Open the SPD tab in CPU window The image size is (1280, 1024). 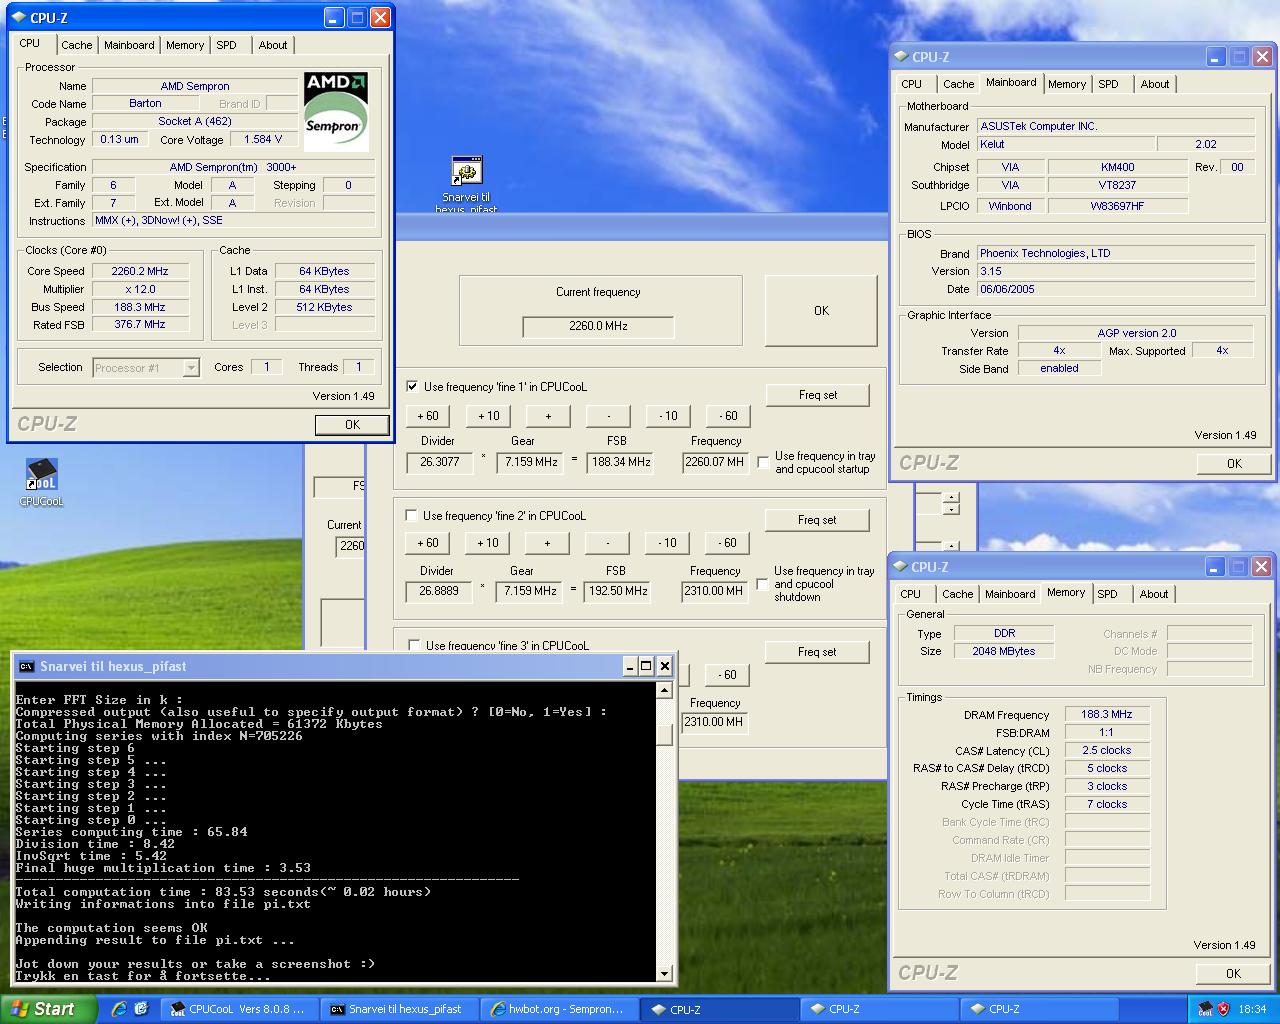coord(227,45)
